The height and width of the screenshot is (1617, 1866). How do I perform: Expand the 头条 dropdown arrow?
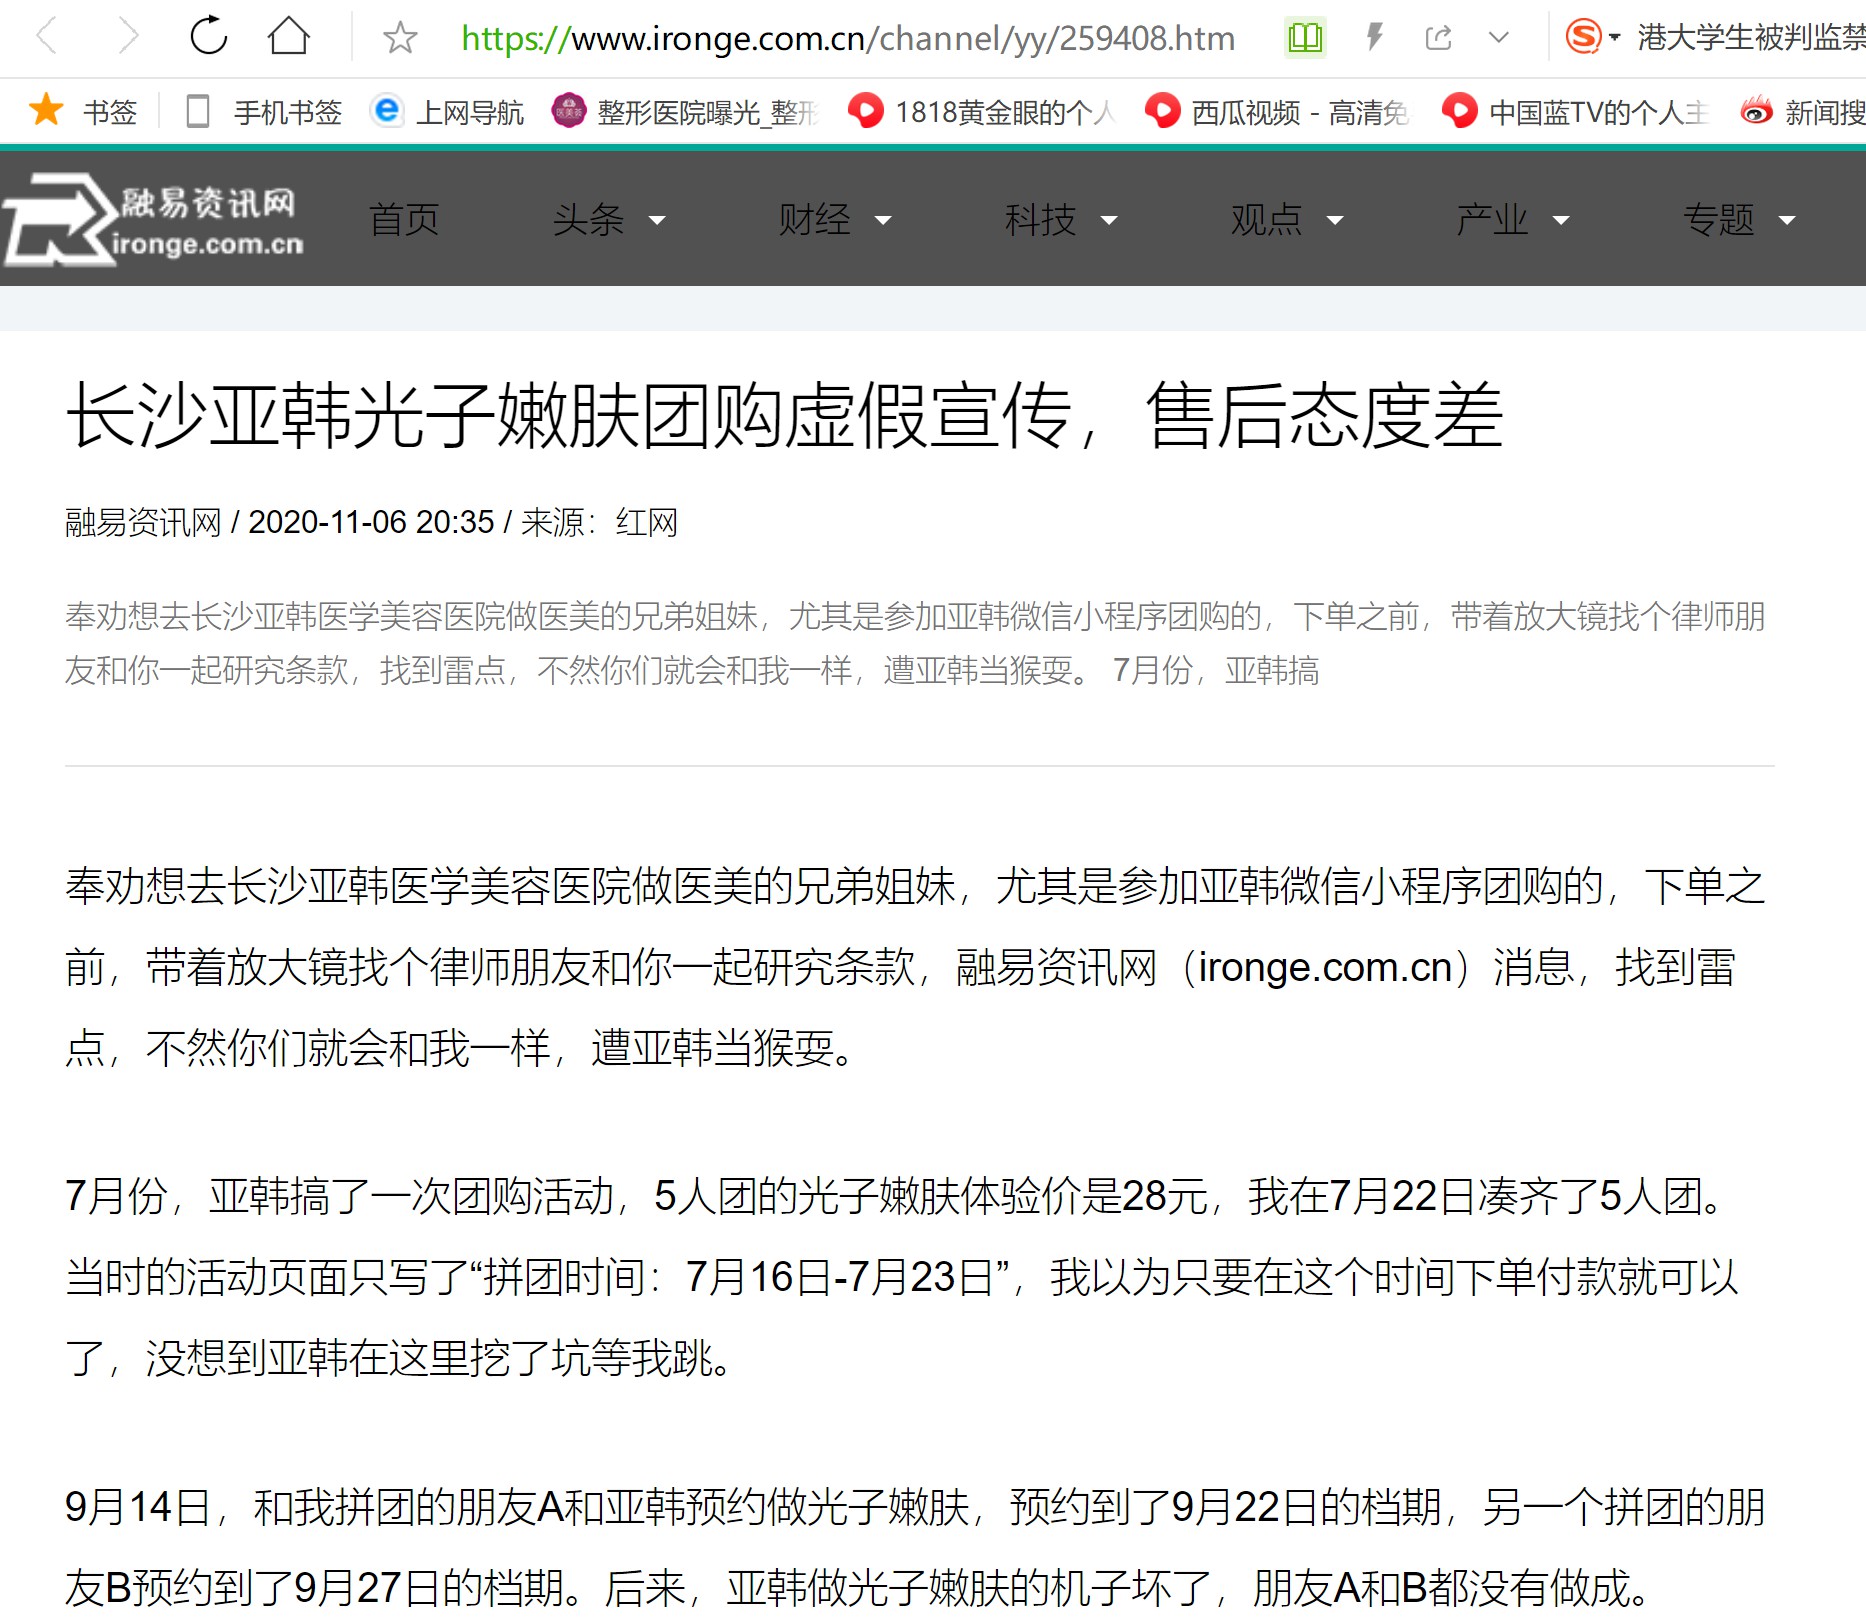[x=657, y=221]
